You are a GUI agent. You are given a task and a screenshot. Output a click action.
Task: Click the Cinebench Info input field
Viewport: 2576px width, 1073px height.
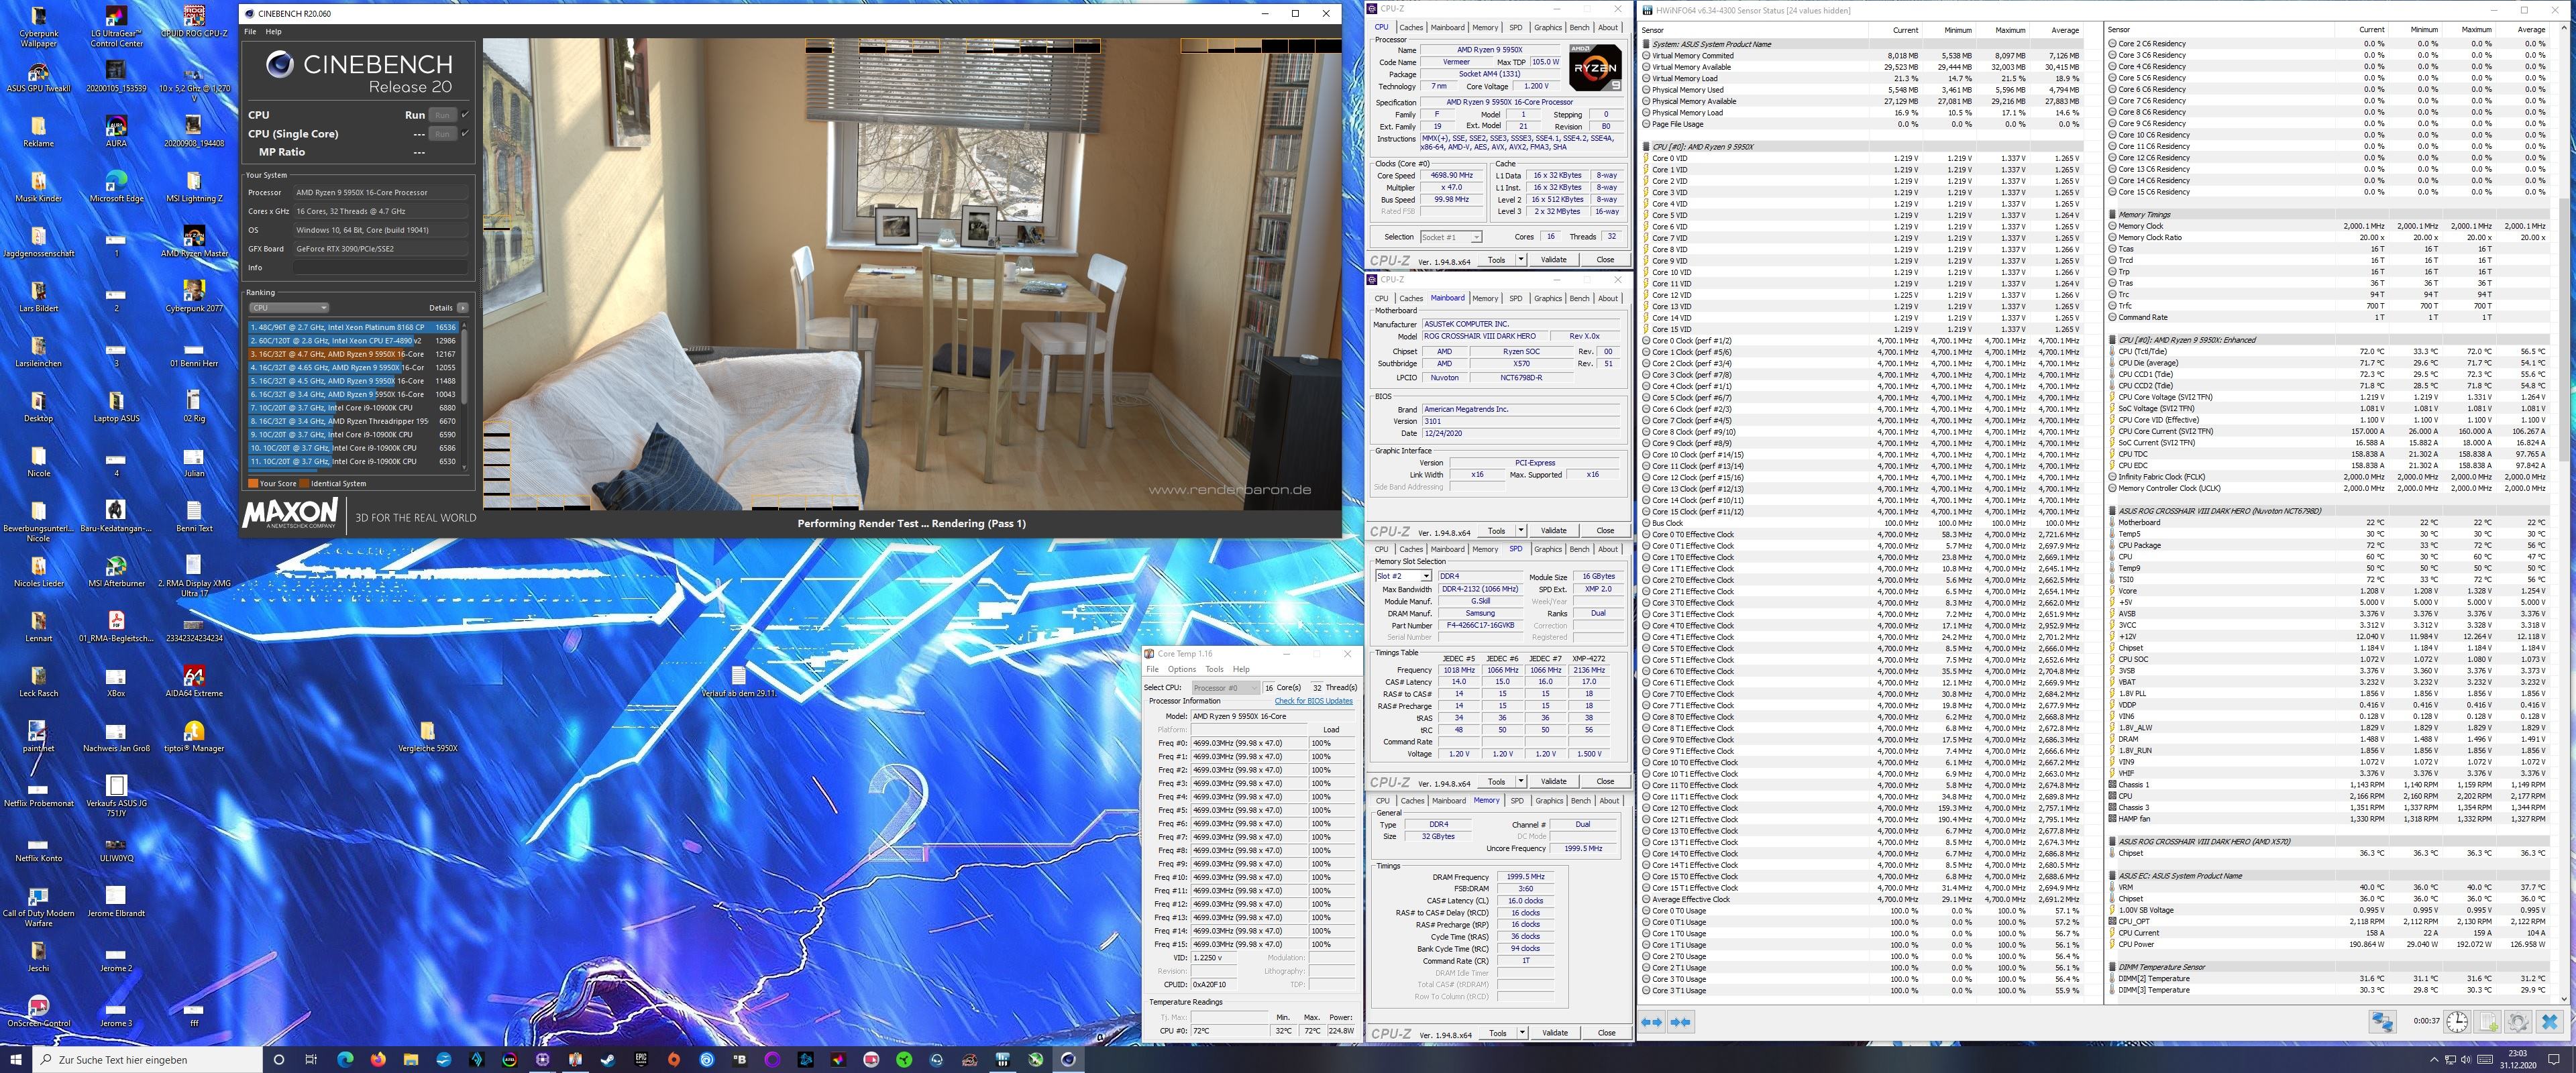tap(380, 268)
